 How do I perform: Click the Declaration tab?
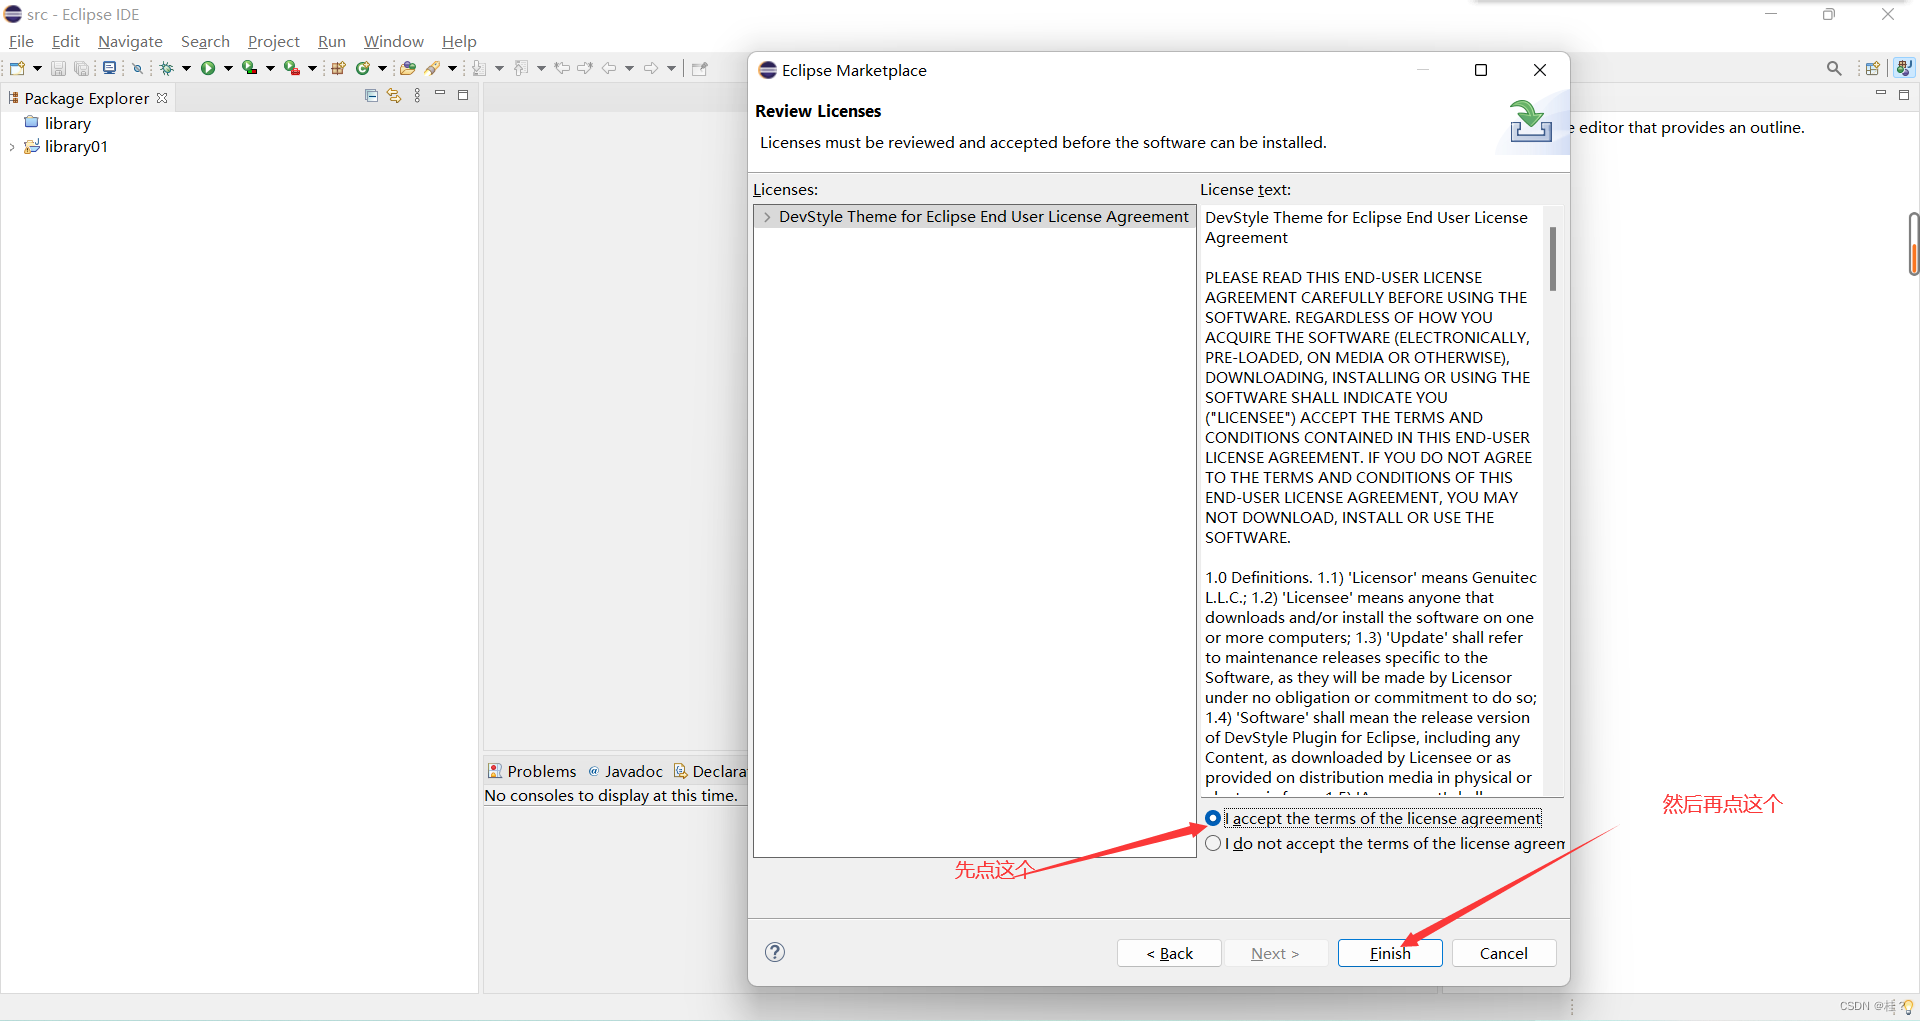[710, 771]
